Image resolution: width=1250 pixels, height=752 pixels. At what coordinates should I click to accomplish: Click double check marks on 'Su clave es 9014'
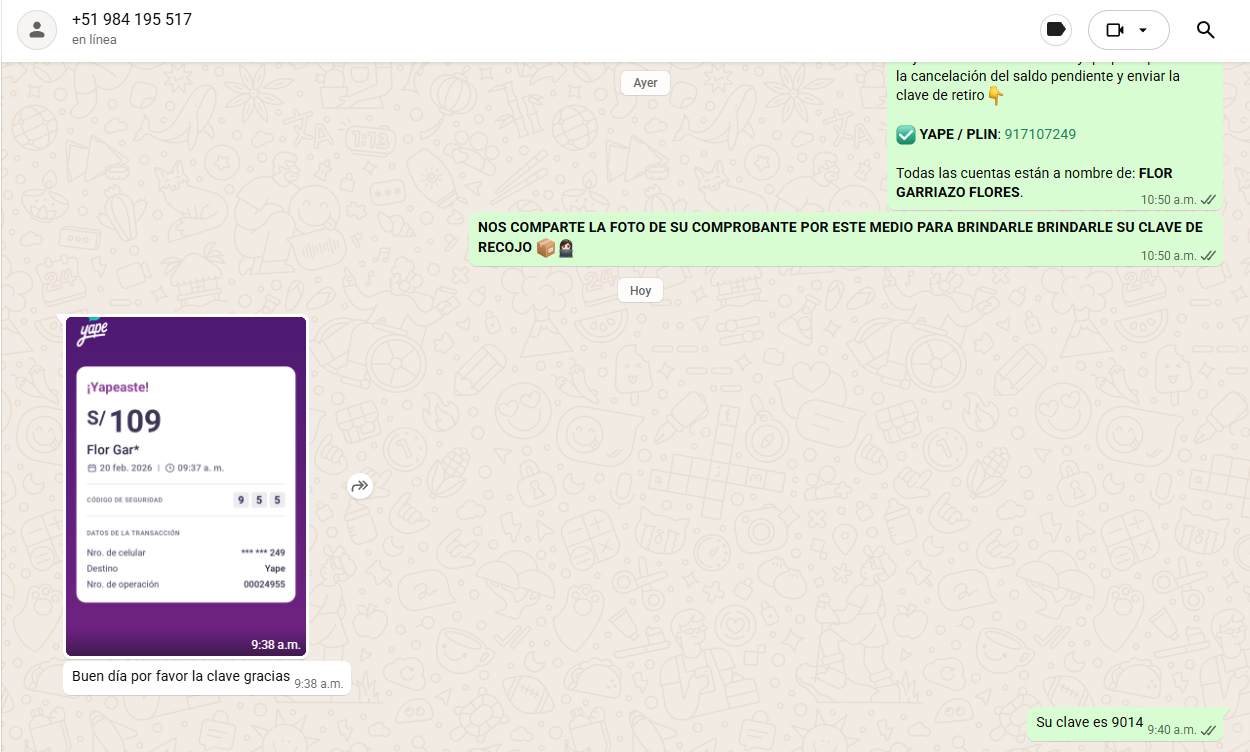pyautogui.click(x=1208, y=730)
